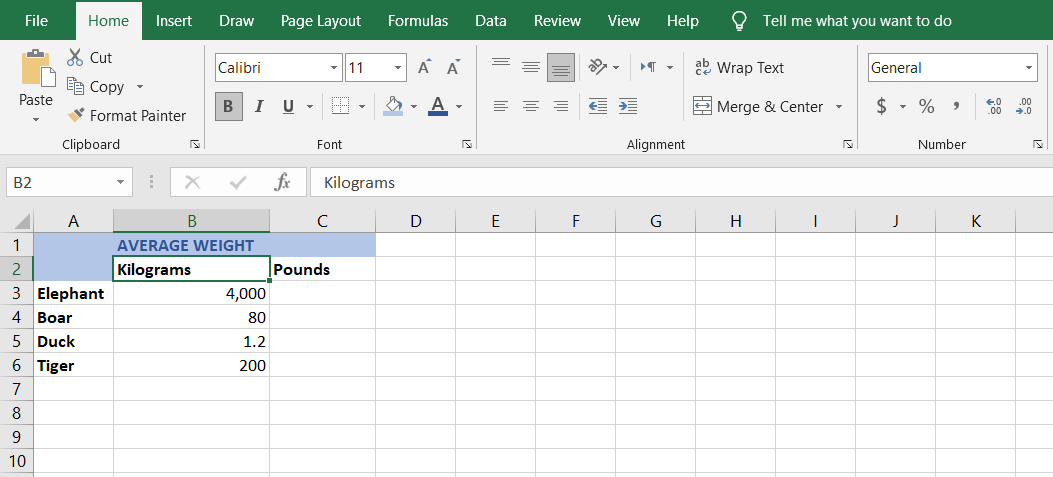Center align text horizontally
Screen dimensions: 1053x477
531,106
